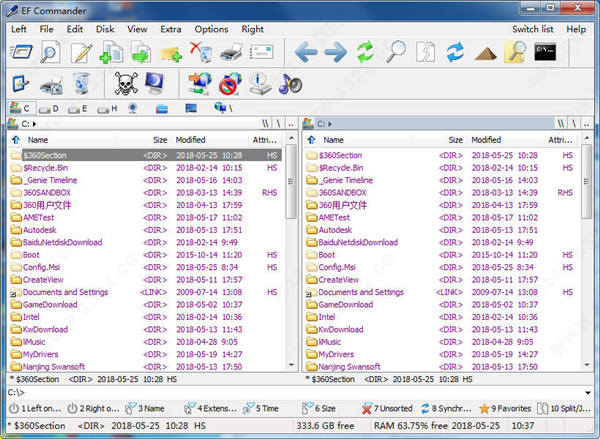This screenshot has width=600, height=439.
Task: Toggle 7 Unsorted in bottom bar
Action: [389, 408]
